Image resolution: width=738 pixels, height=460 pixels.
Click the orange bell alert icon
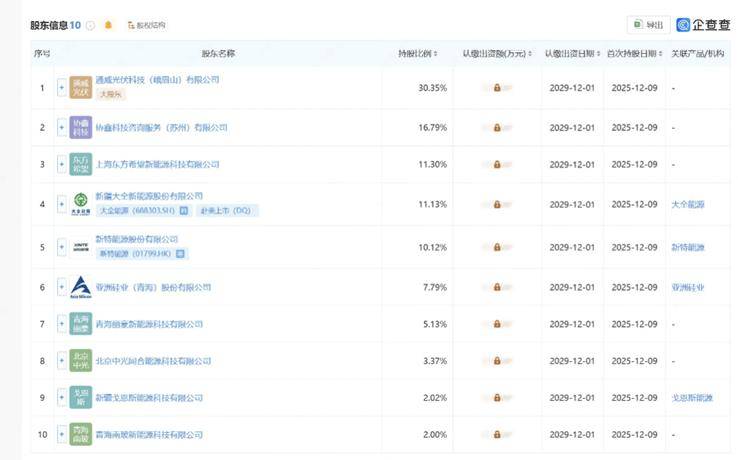tap(108, 25)
